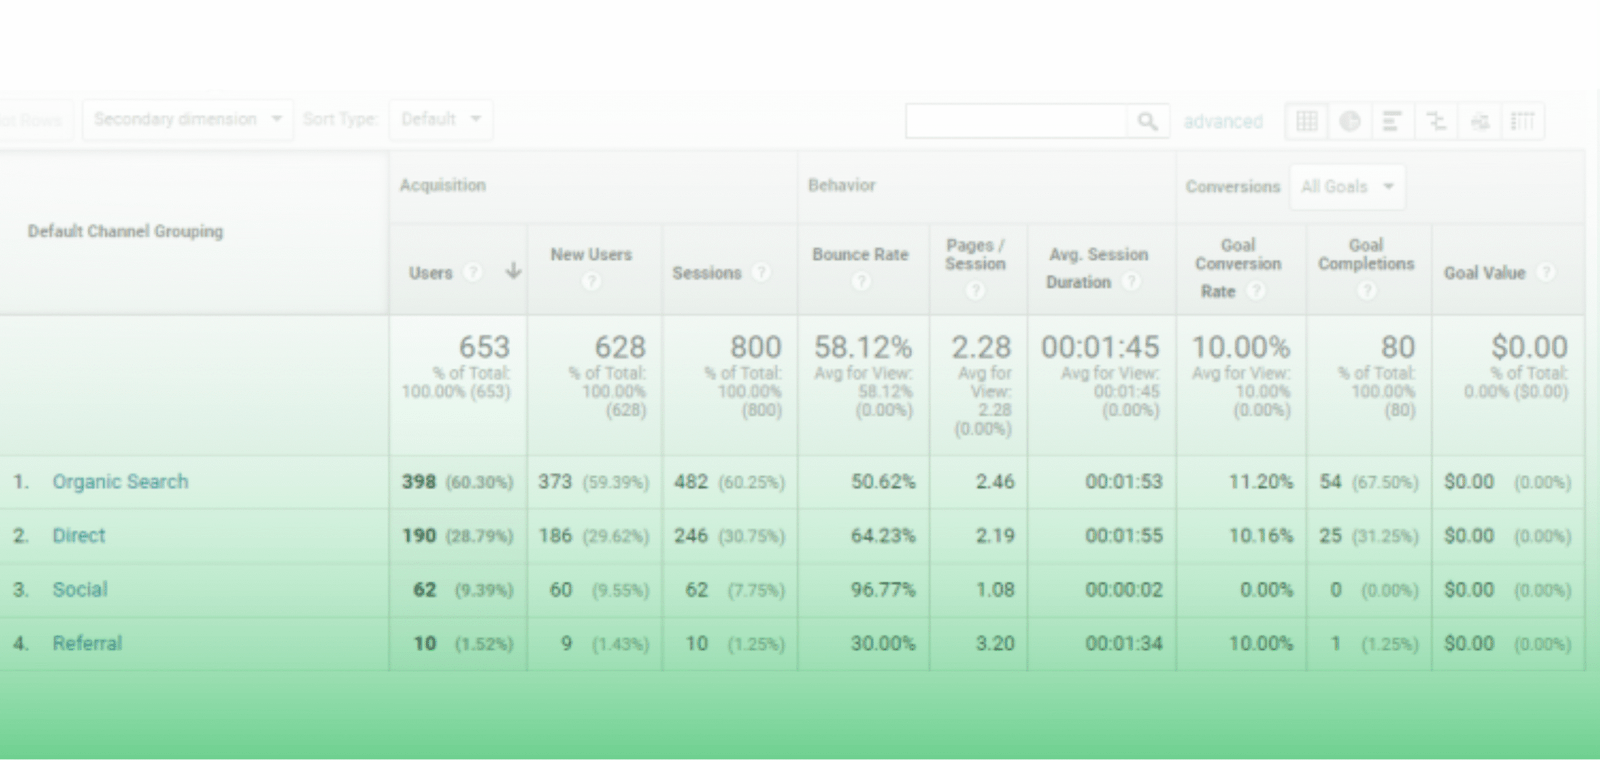This screenshot has height=760, width=1600.
Task: Click the Direct users value 190
Action: tap(419, 536)
